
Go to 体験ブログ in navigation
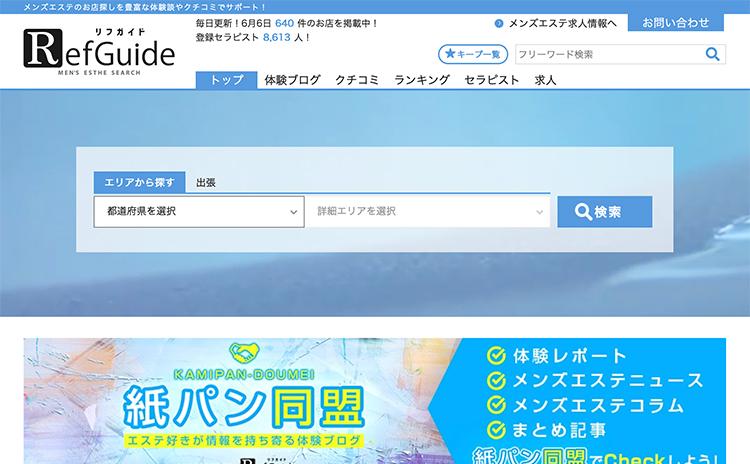point(292,80)
